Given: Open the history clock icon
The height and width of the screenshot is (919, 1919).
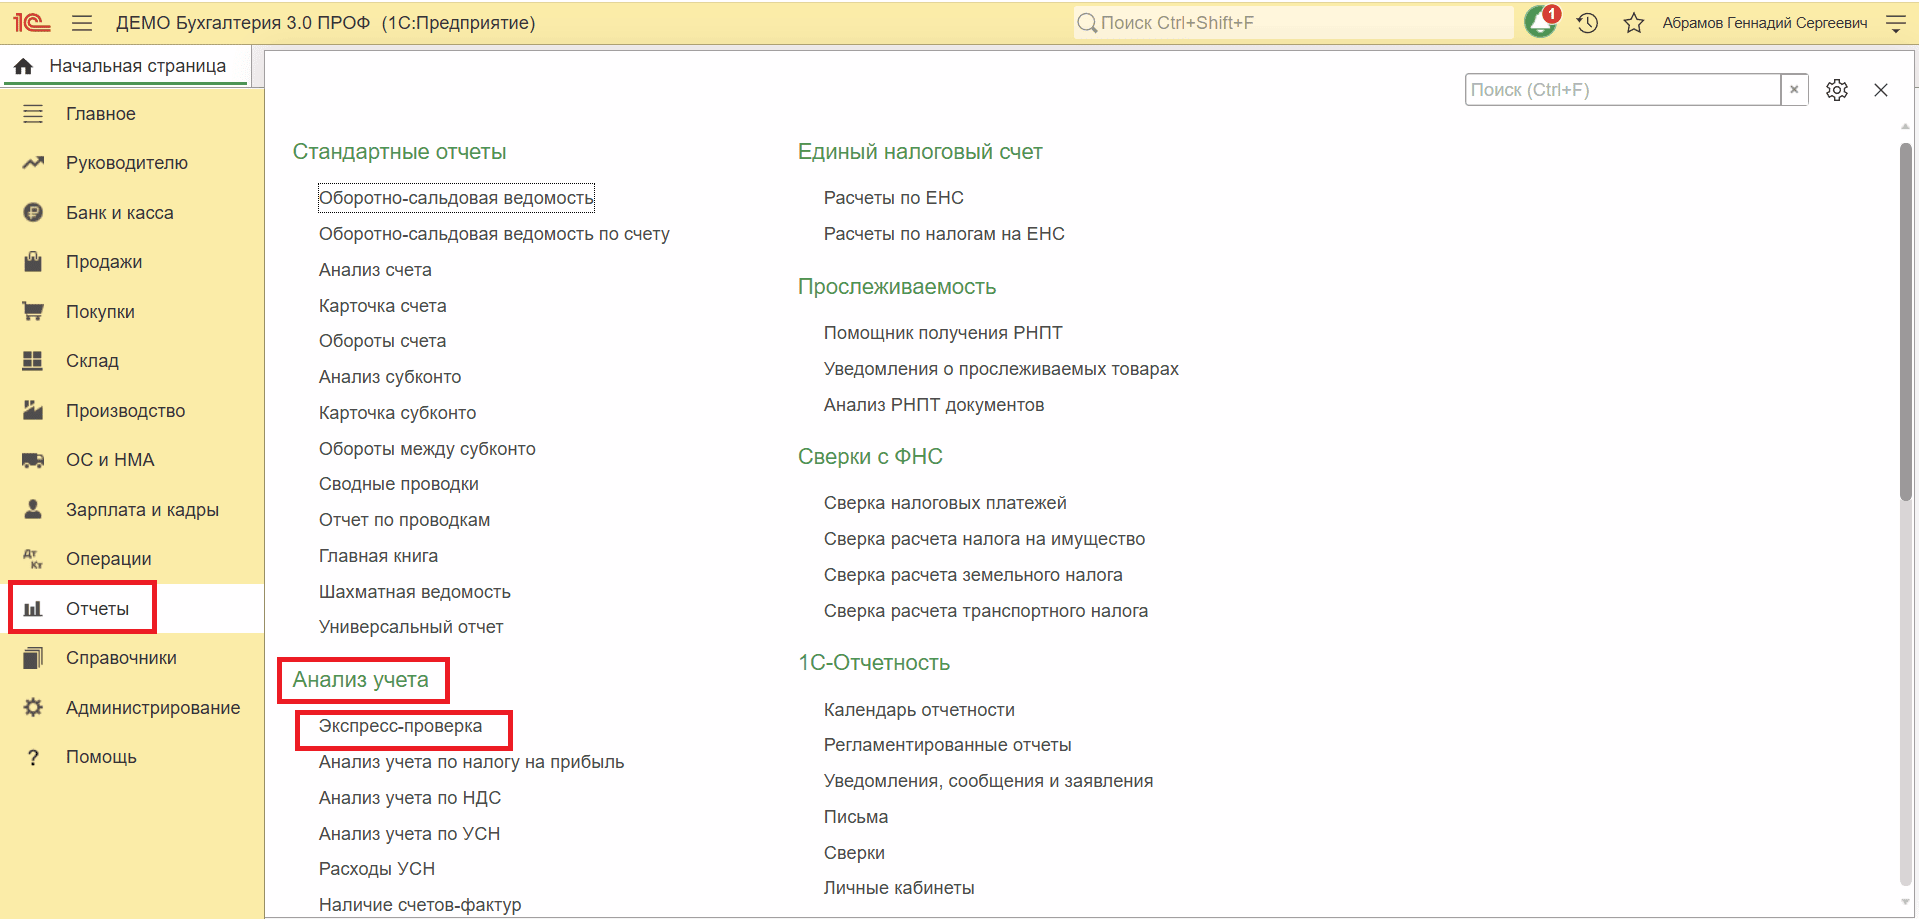Looking at the screenshot, I should coord(1587,23).
